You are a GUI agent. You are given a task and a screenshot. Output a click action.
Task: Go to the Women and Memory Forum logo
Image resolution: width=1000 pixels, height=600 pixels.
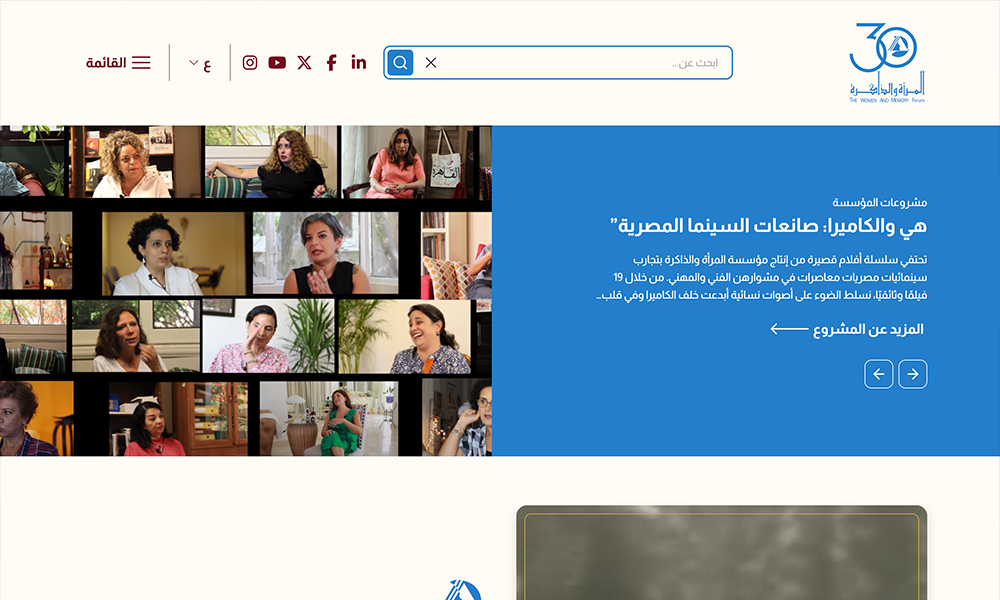coord(887,62)
